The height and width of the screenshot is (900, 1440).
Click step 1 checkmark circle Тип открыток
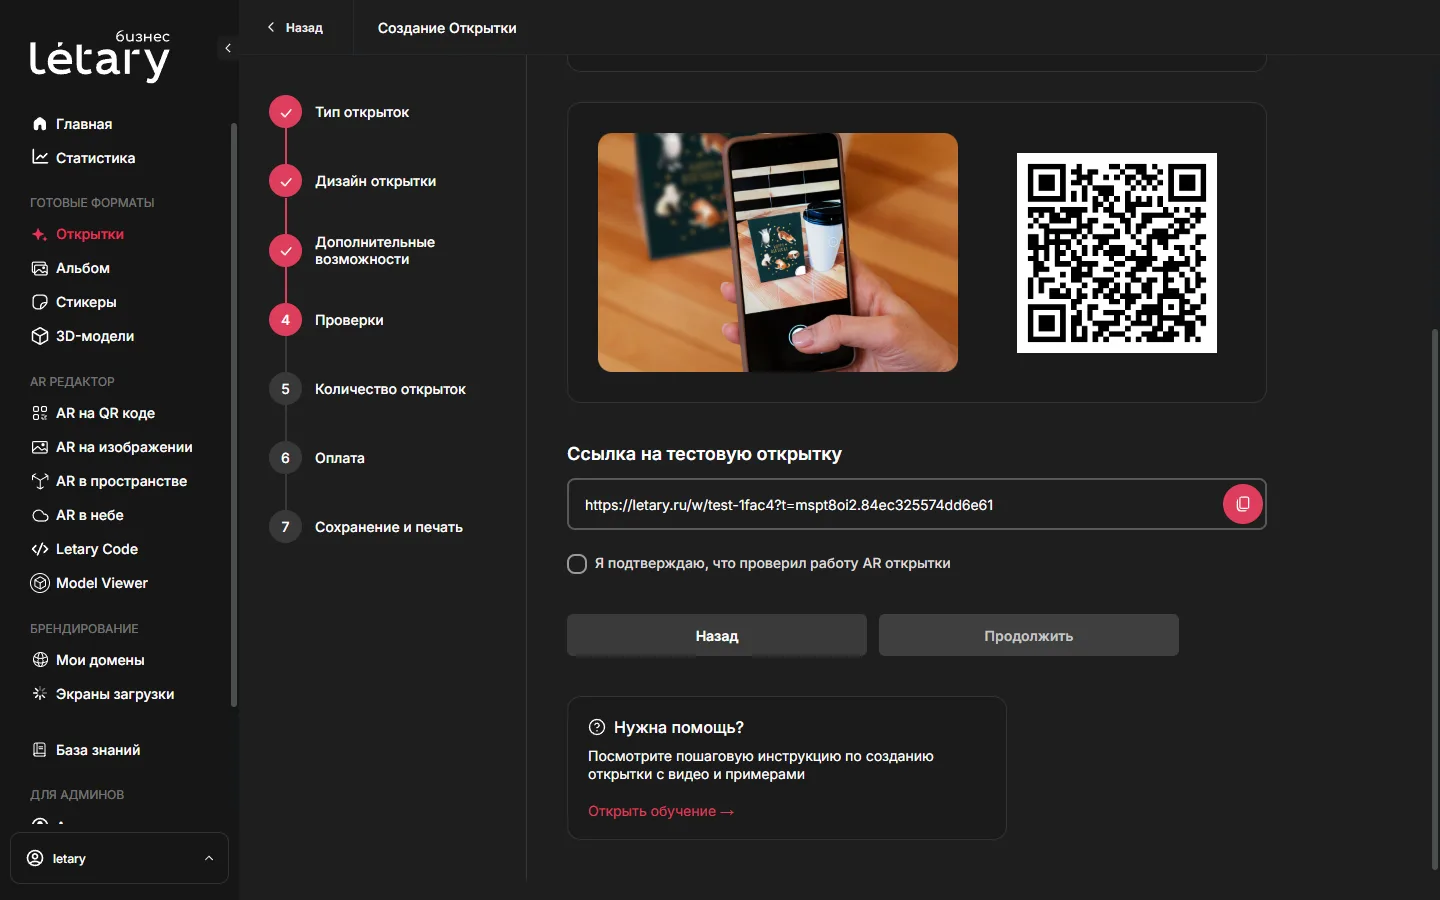(x=285, y=112)
